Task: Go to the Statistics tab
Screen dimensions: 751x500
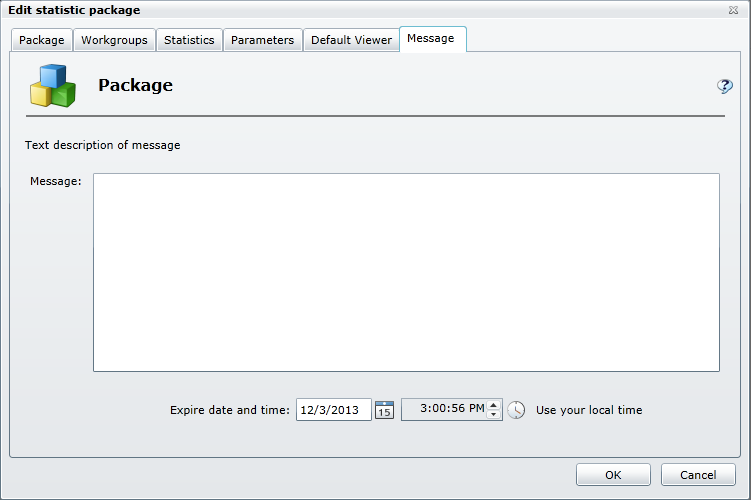Action: click(x=189, y=40)
